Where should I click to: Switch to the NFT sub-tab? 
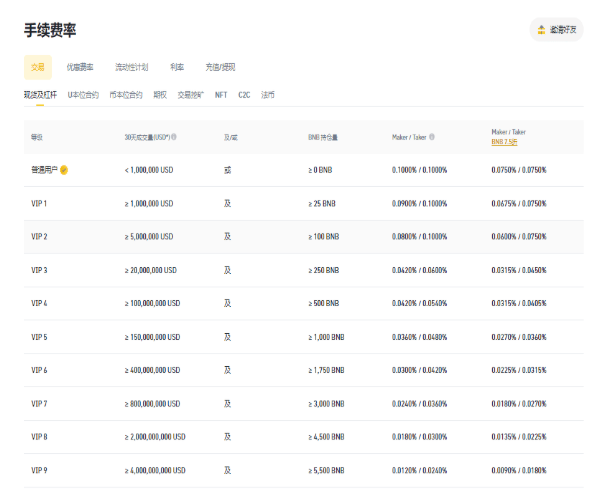pos(221,95)
